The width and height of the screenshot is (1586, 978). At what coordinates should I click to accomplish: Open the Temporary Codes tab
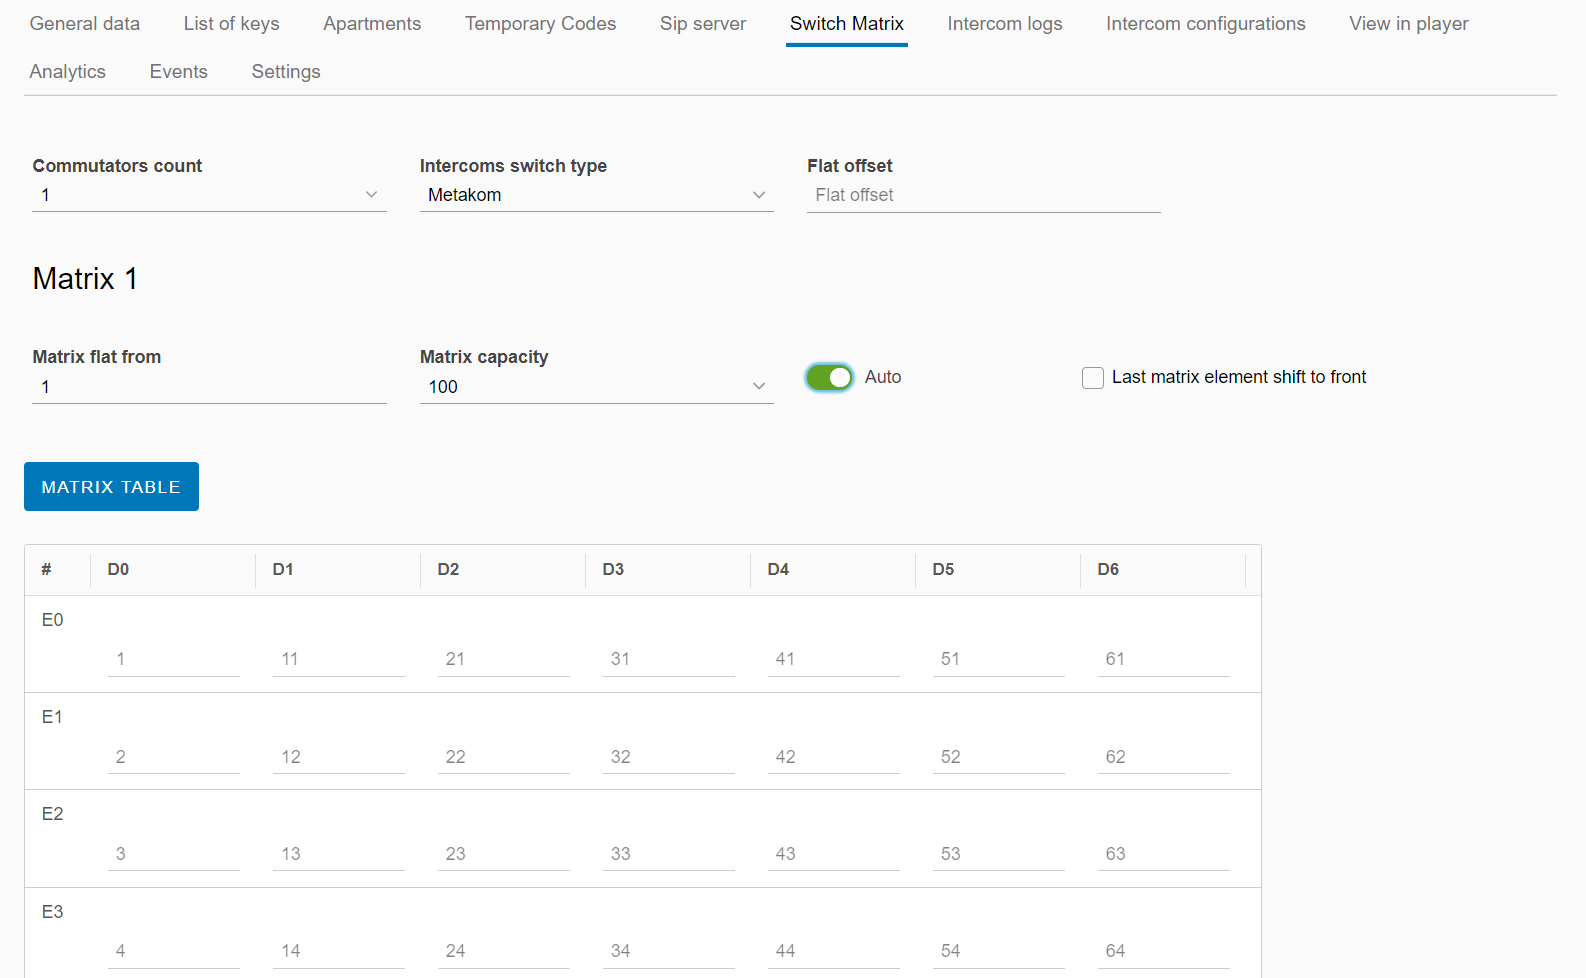(540, 24)
